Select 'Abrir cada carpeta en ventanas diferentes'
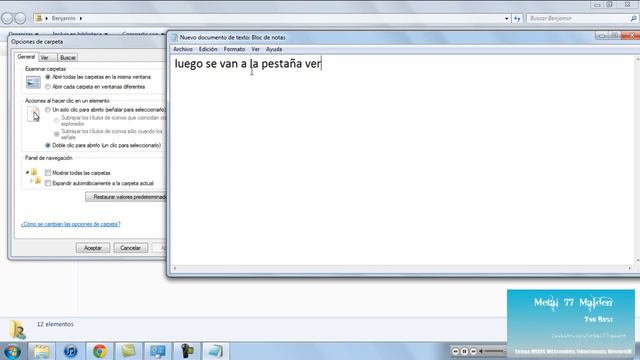This screenshot has width=640, height=360. point(48,87)
